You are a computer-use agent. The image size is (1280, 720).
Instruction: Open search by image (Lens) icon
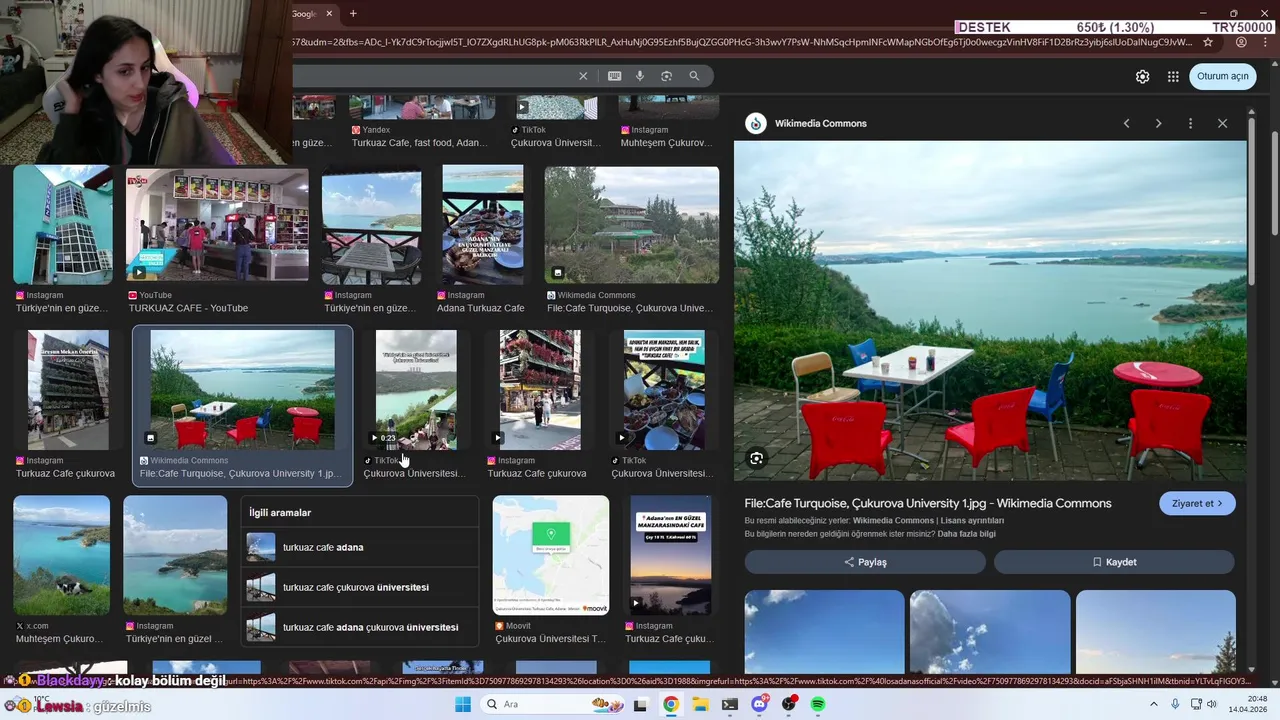click(x=666, y=76)
